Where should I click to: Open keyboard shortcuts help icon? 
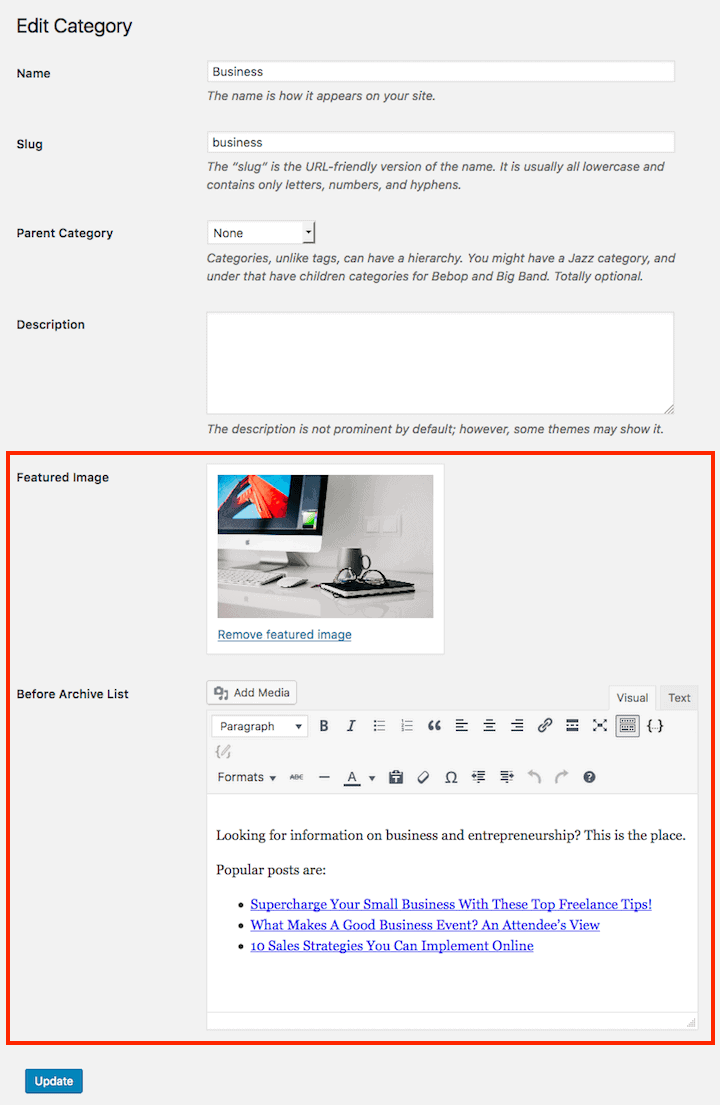(590, 777)
